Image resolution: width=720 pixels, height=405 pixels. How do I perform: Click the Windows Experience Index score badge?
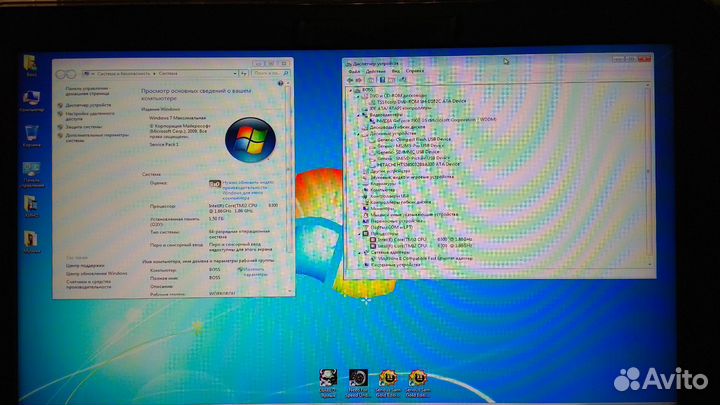click(214, 184)
